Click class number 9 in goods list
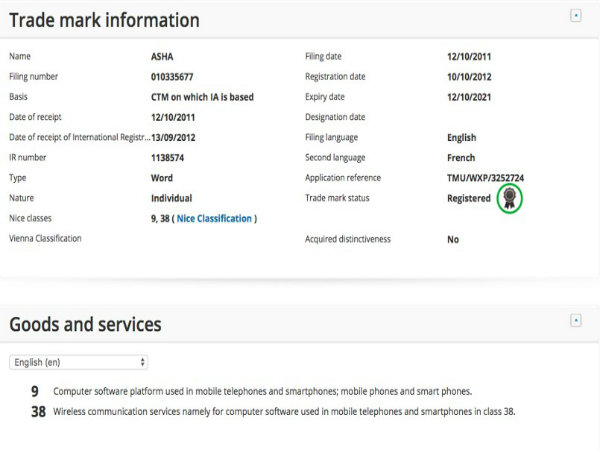 pyautogui.click(x=35, y=391)
